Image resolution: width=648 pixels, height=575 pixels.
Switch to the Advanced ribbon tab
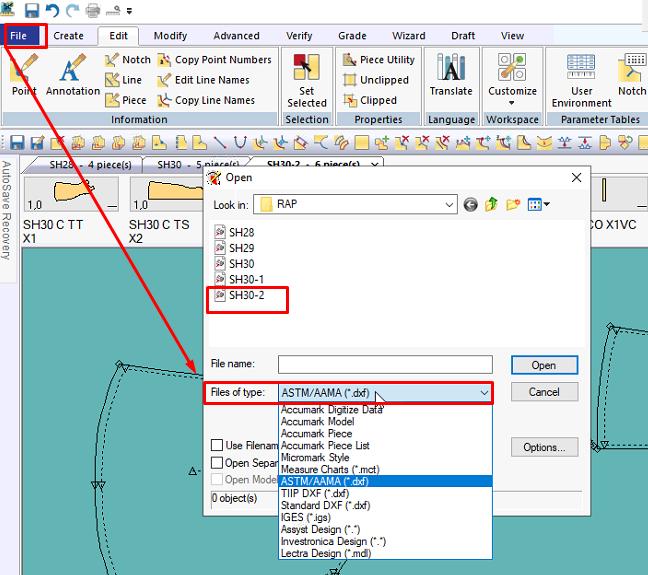click(236, 36)
